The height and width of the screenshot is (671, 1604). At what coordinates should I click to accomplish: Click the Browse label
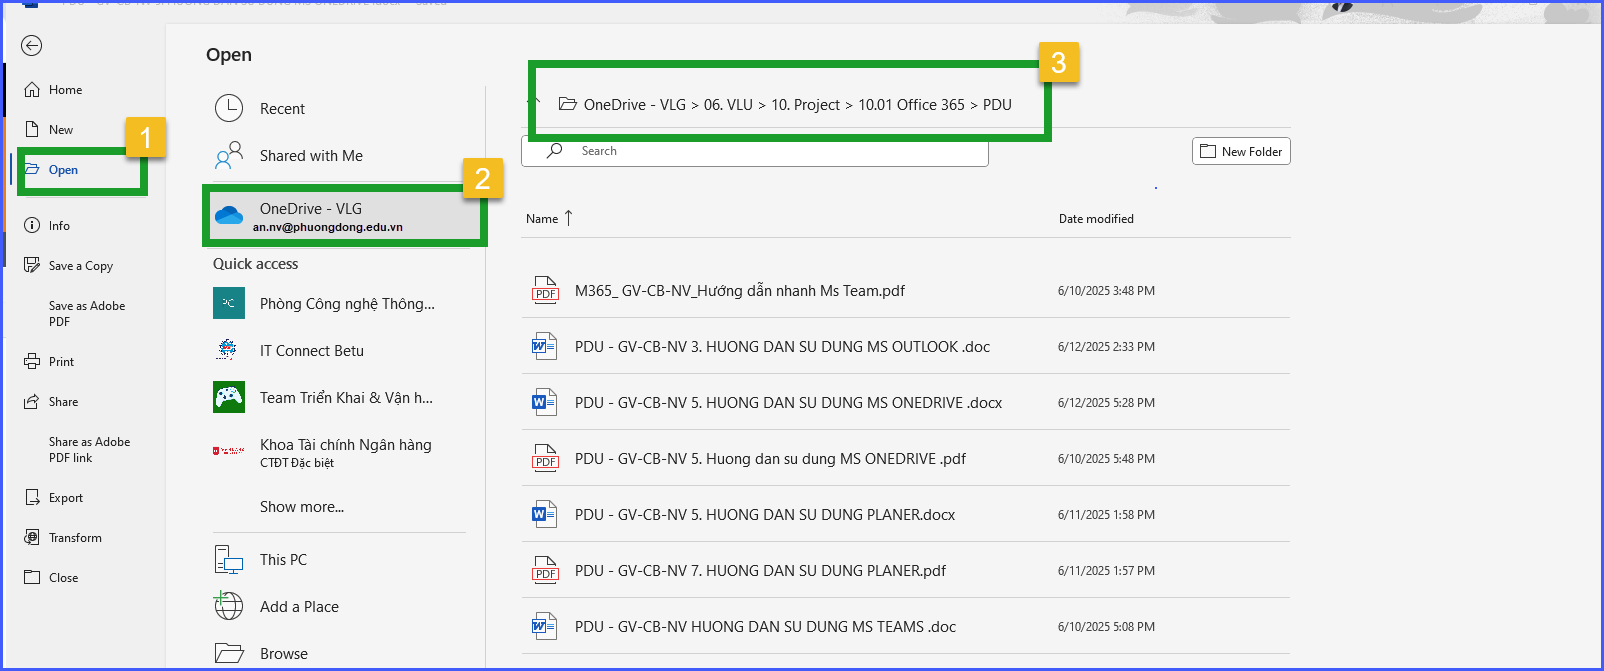point(284,654)
